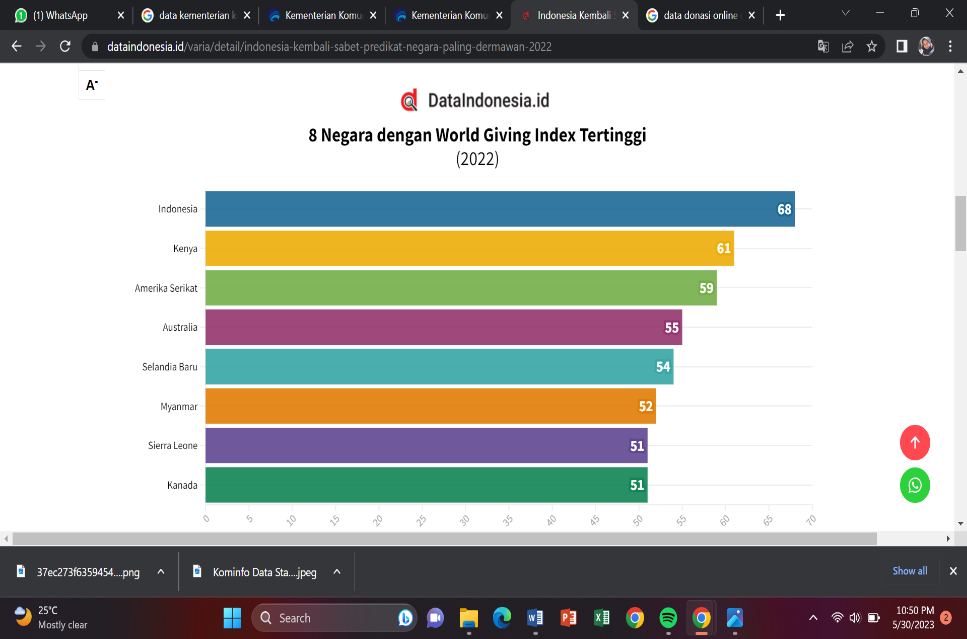Click the Indonesia bar in the chart

click(x=499, y=209)
